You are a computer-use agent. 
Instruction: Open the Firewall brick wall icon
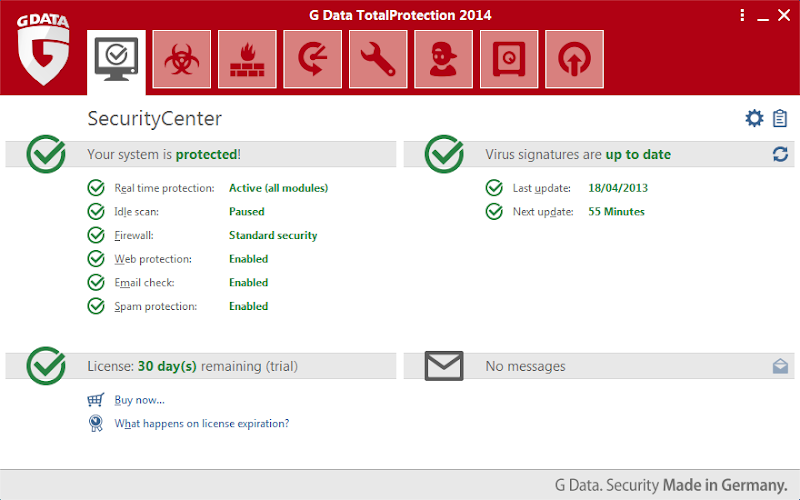(246, 59)
